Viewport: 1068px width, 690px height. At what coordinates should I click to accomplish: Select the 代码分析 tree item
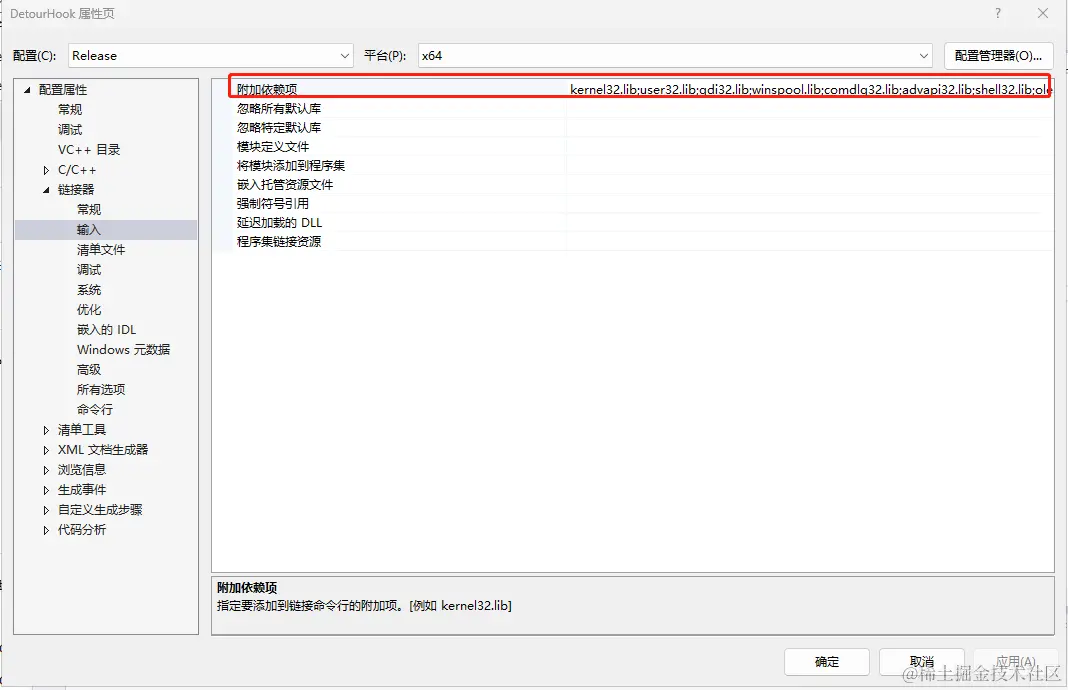point(82,530)
